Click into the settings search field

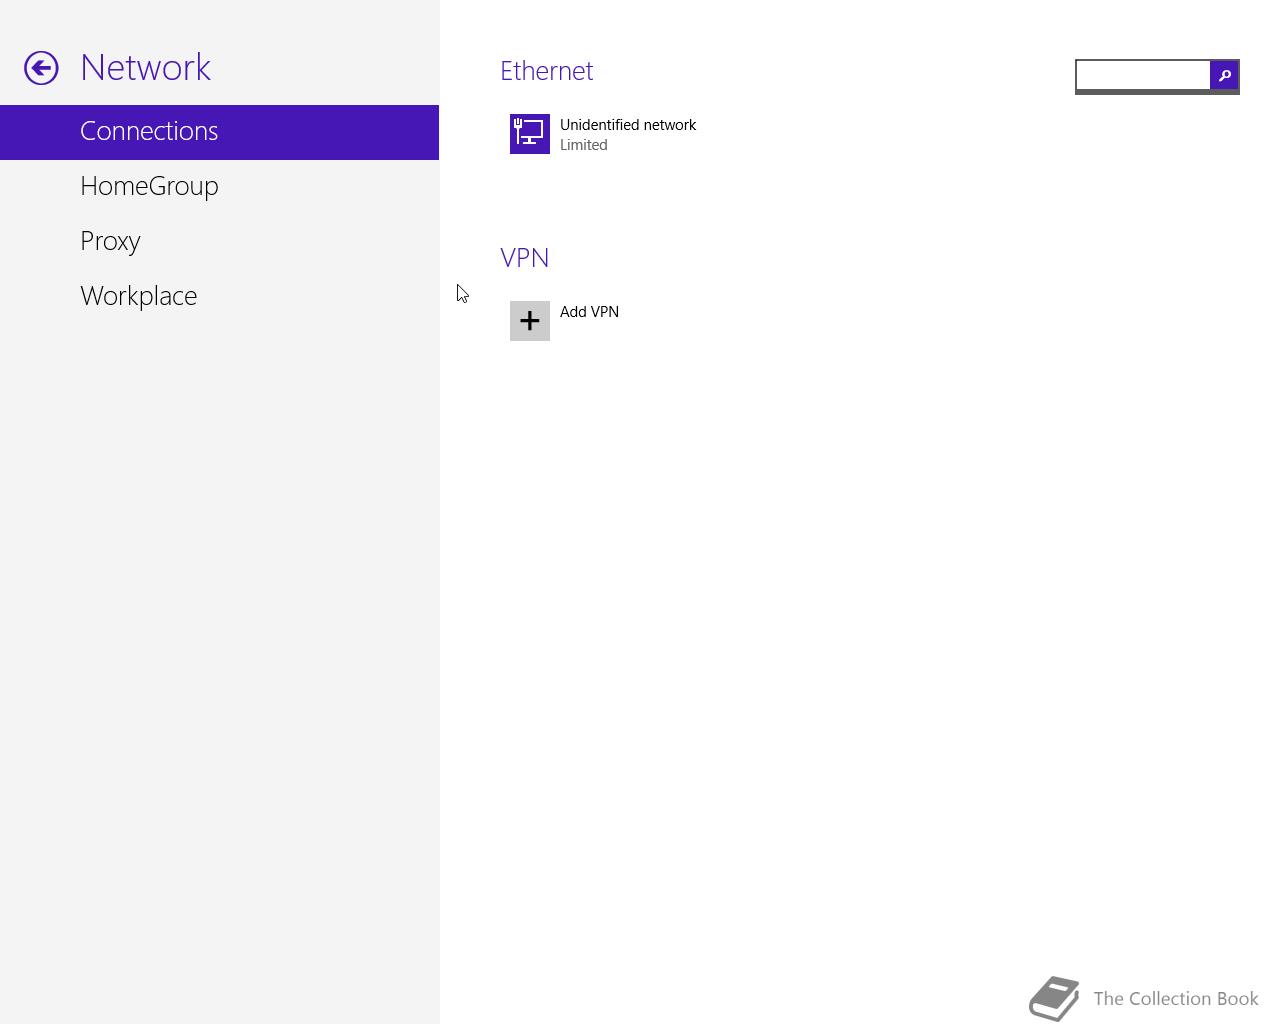pos(1143,75)
